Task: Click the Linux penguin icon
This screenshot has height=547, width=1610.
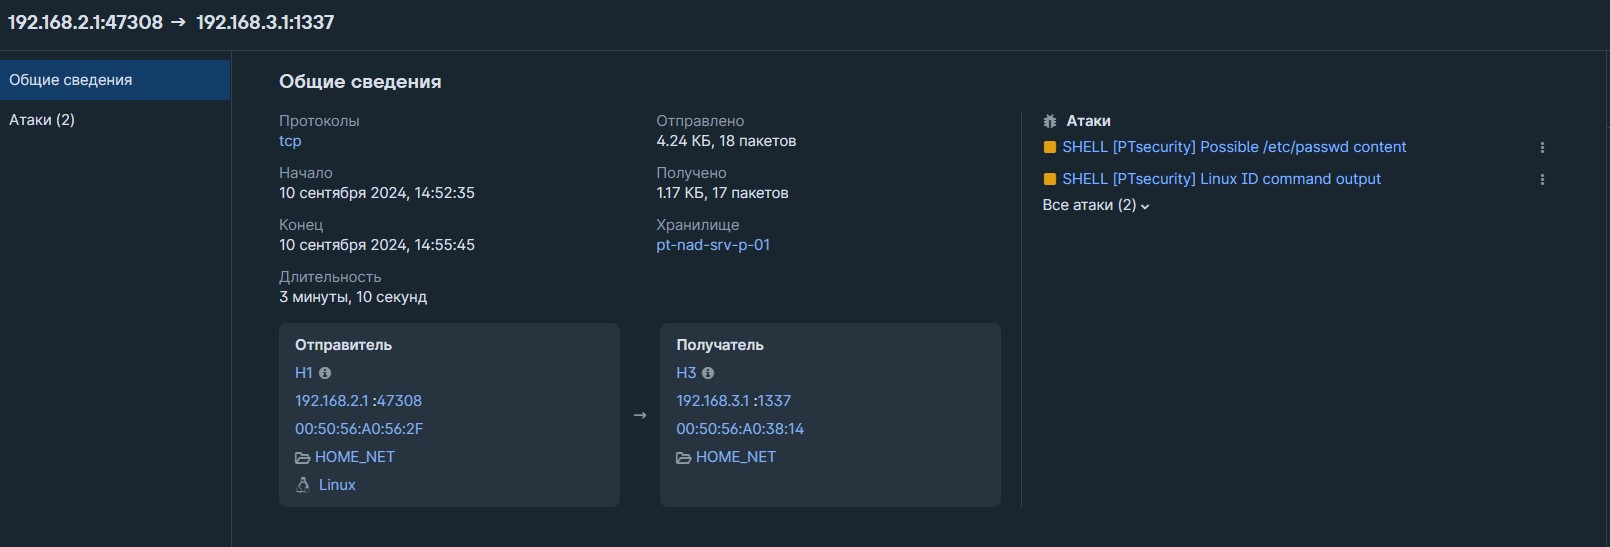Action: [x=303, y=485]
